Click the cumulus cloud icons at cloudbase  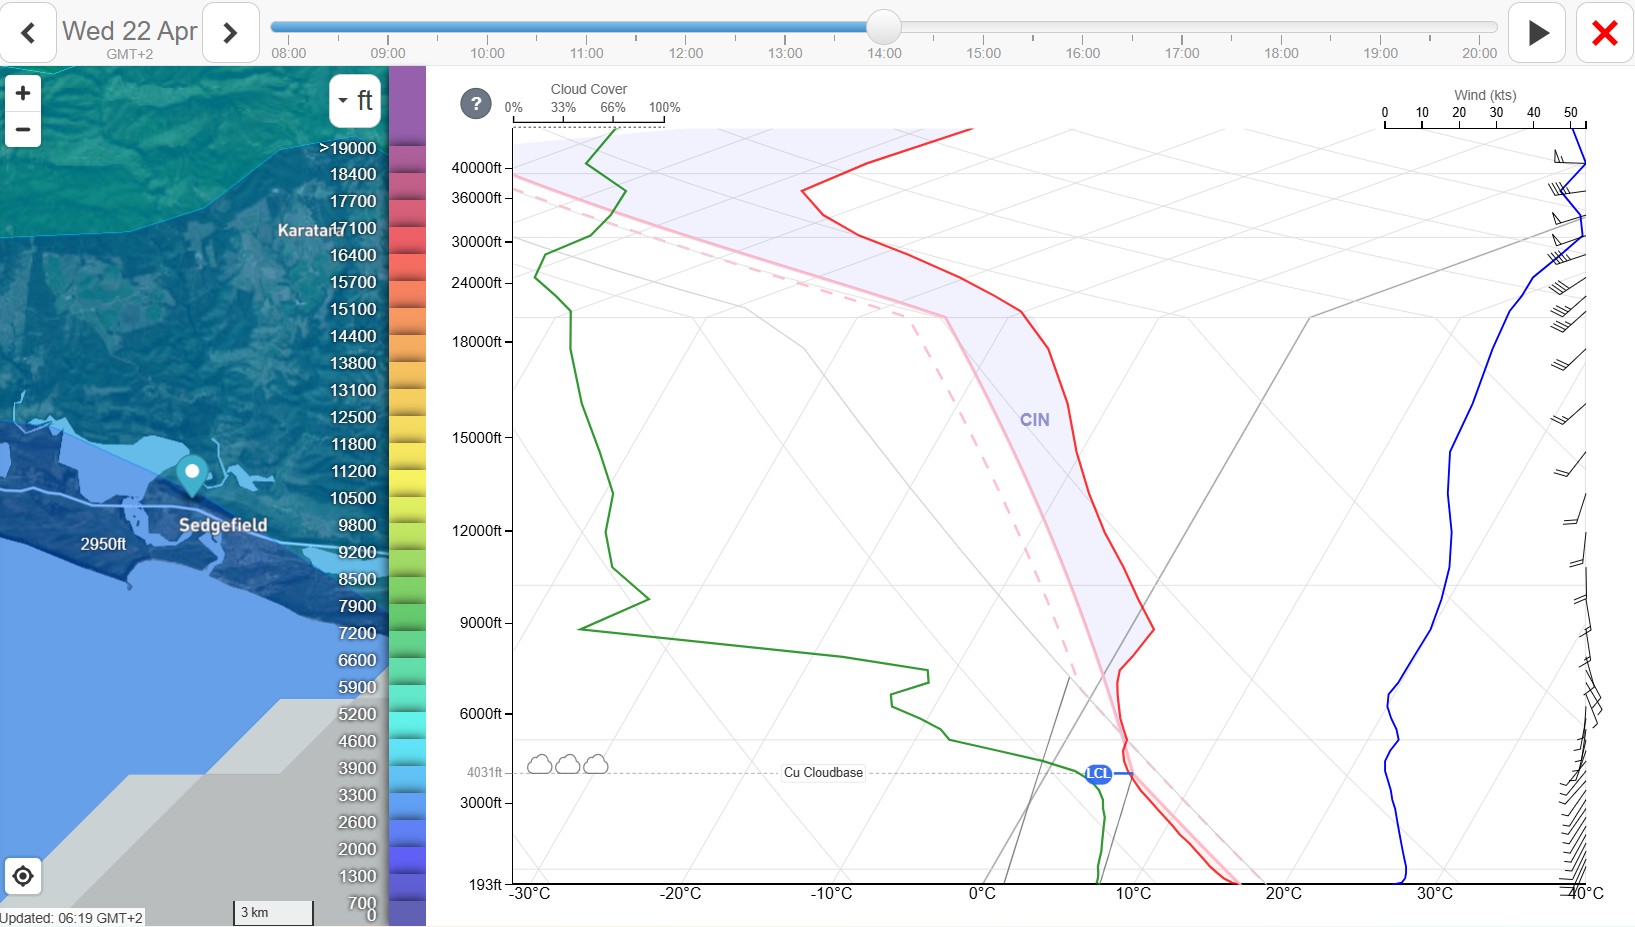point(567,765)
